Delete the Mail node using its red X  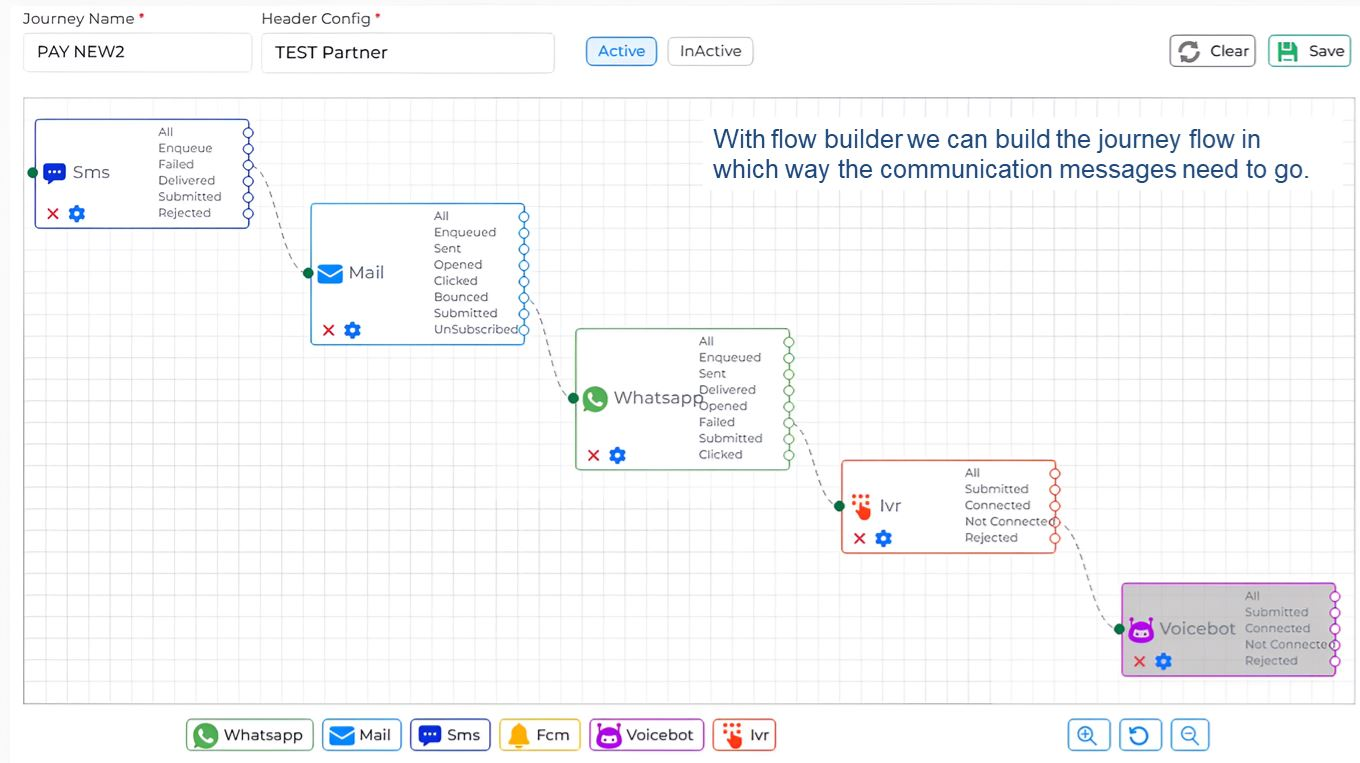point(329,330)
